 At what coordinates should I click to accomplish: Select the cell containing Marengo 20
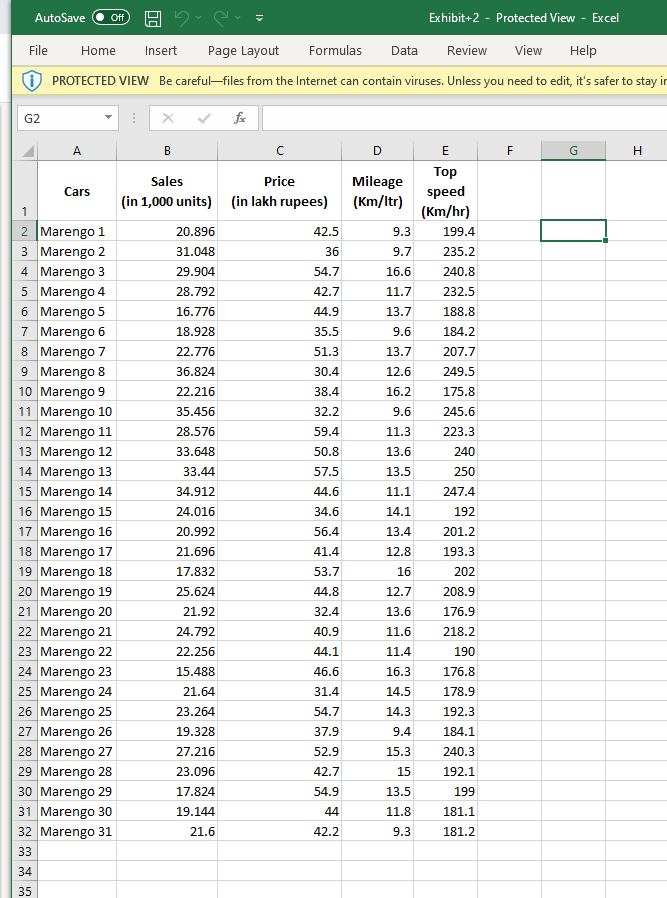[77, 612]
